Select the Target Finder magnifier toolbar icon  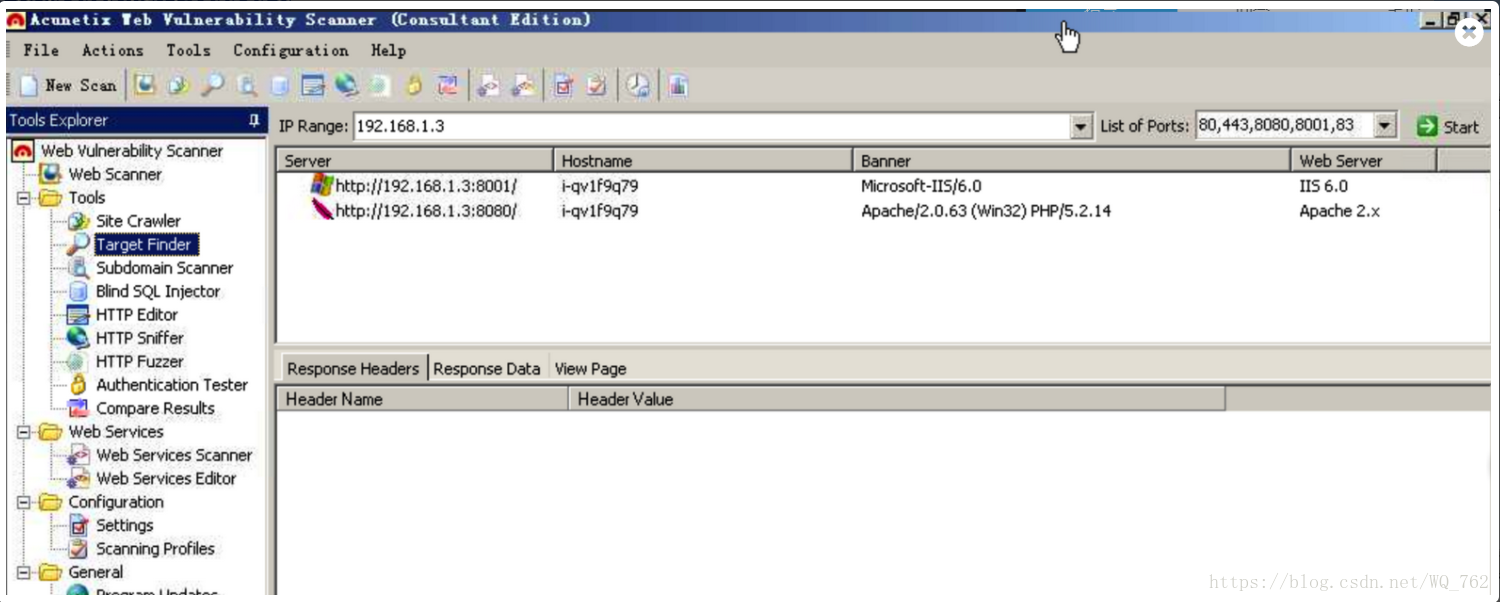coord(212,86)
